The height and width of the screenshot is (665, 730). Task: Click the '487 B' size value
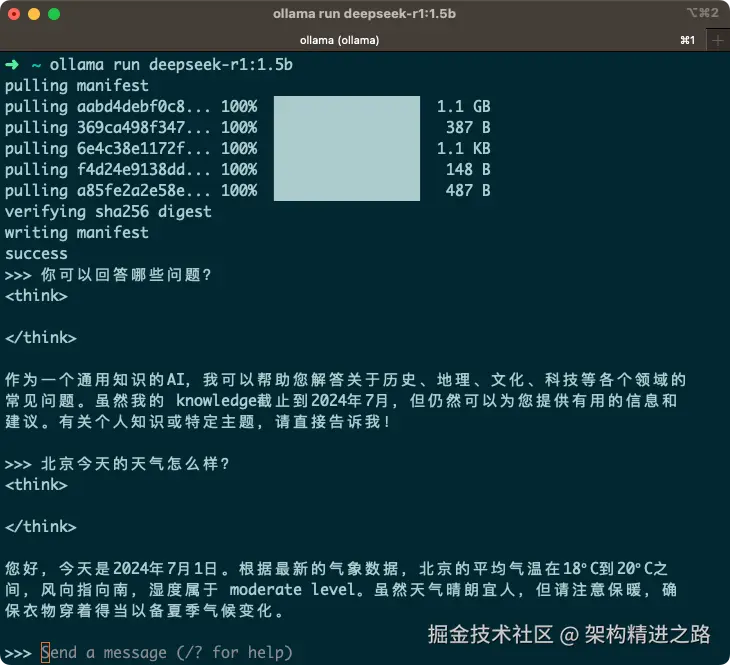click(468, 190)
